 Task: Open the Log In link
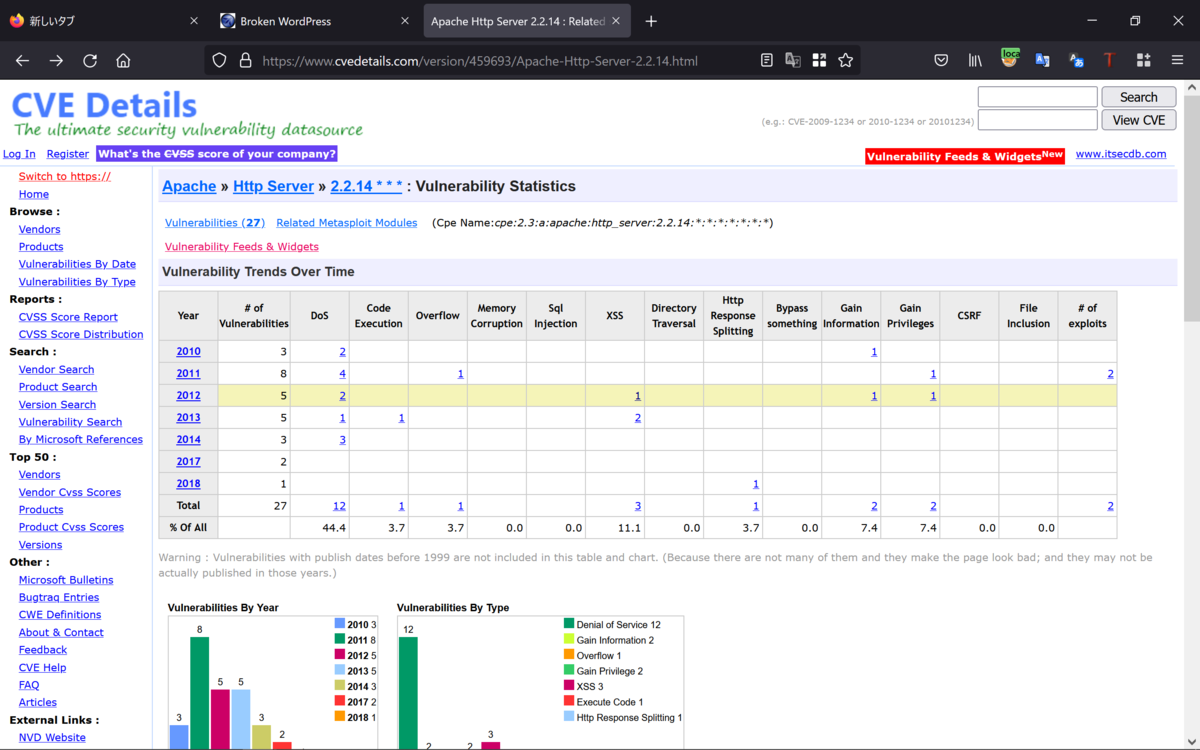pyautogui.click(x=19, y=154)
